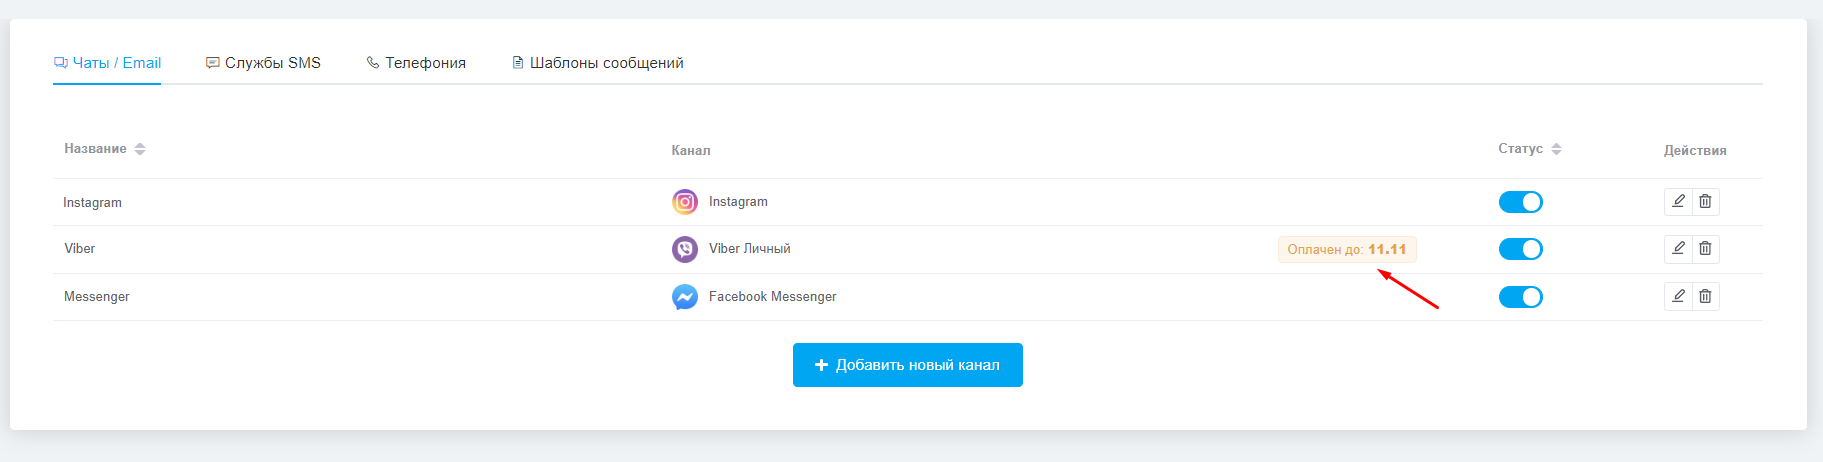
Task: Delete the Viber channel via trash icon
Action: (1705, 248)
